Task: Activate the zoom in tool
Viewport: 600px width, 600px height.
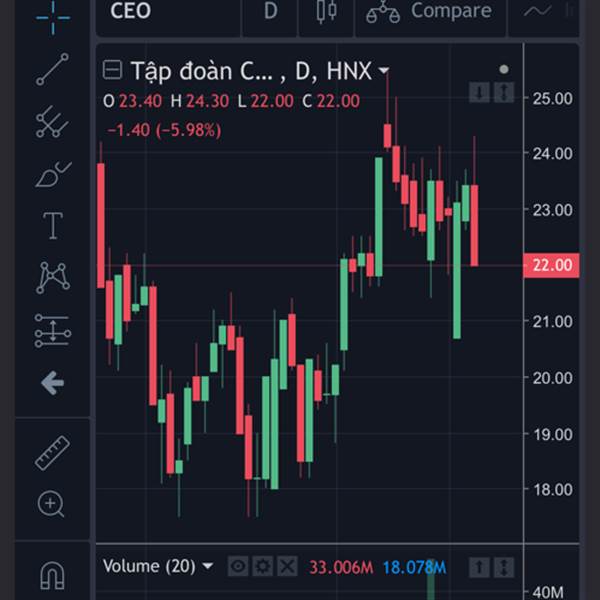Action: [51, 504]
